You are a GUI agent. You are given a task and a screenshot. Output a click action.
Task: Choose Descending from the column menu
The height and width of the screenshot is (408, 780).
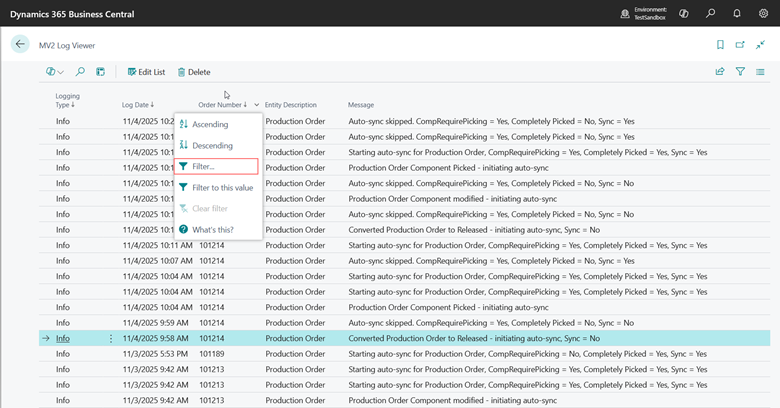click(218, 145)
